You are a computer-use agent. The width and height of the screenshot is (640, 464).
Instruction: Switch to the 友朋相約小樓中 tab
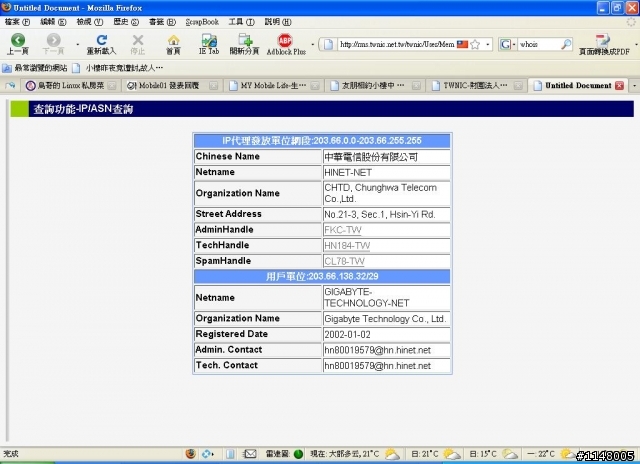click(374, 85)
